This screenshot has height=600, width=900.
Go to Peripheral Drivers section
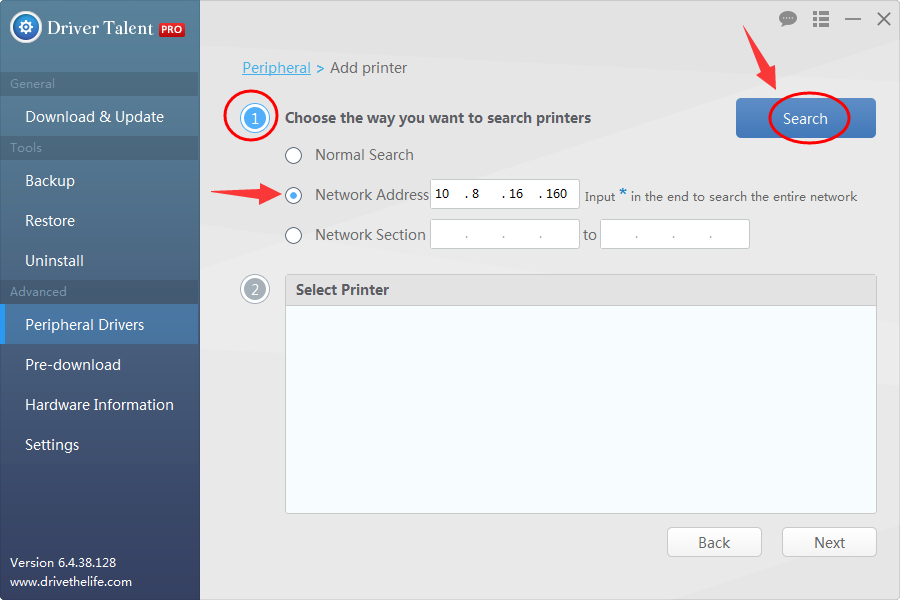pos(100,324)
